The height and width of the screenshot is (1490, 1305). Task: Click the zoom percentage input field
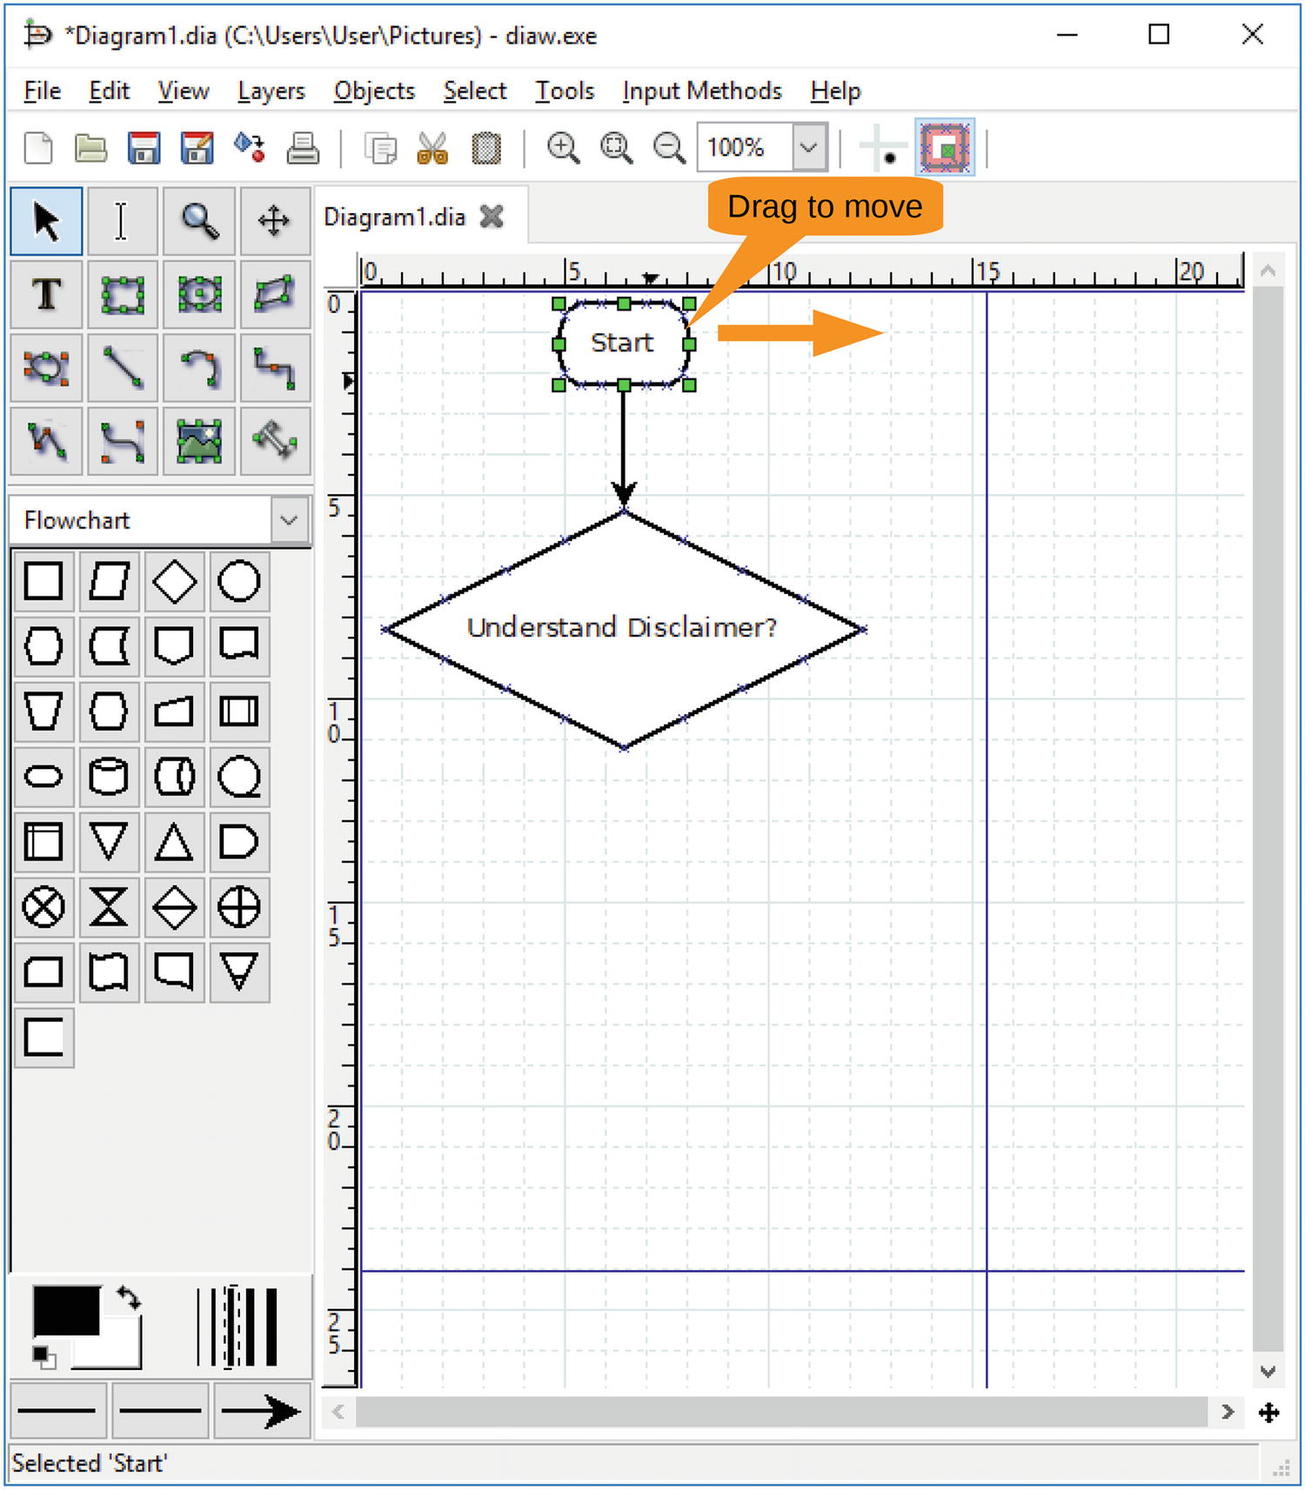[745, 148]
